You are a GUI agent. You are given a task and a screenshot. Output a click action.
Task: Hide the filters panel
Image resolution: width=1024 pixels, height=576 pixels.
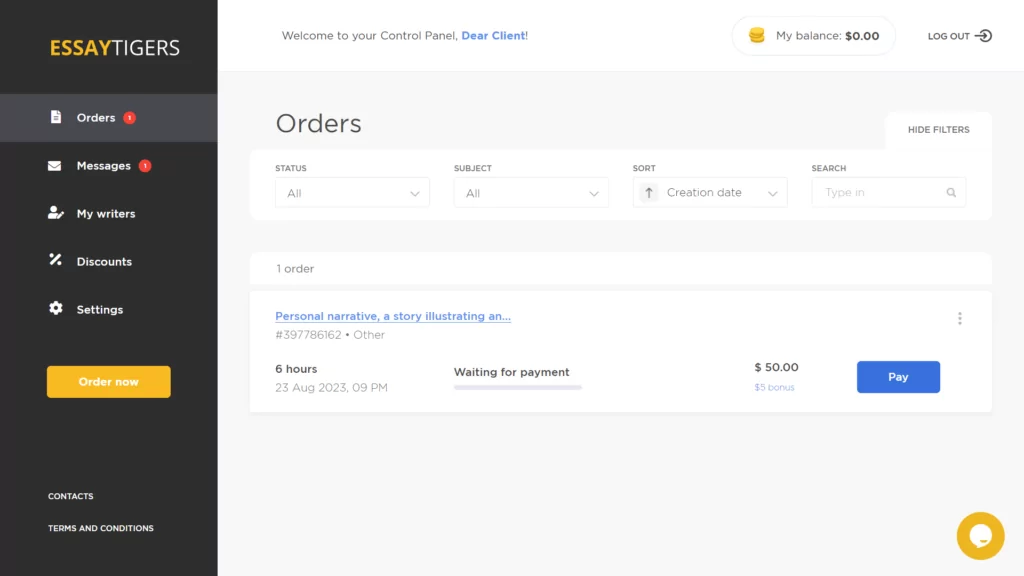(938, 129)
